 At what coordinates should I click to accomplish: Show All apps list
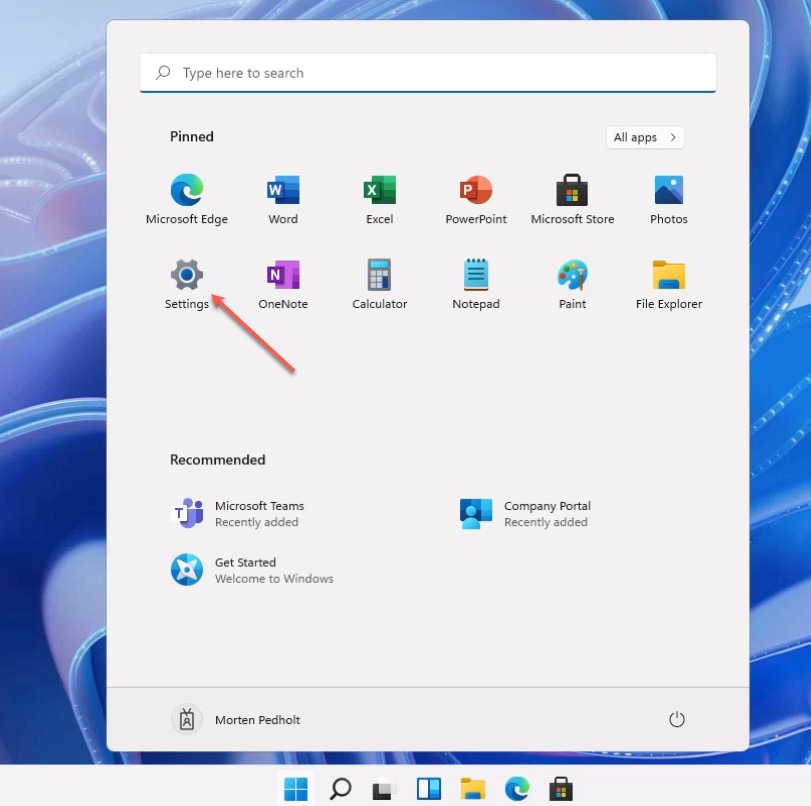point(645,137)
